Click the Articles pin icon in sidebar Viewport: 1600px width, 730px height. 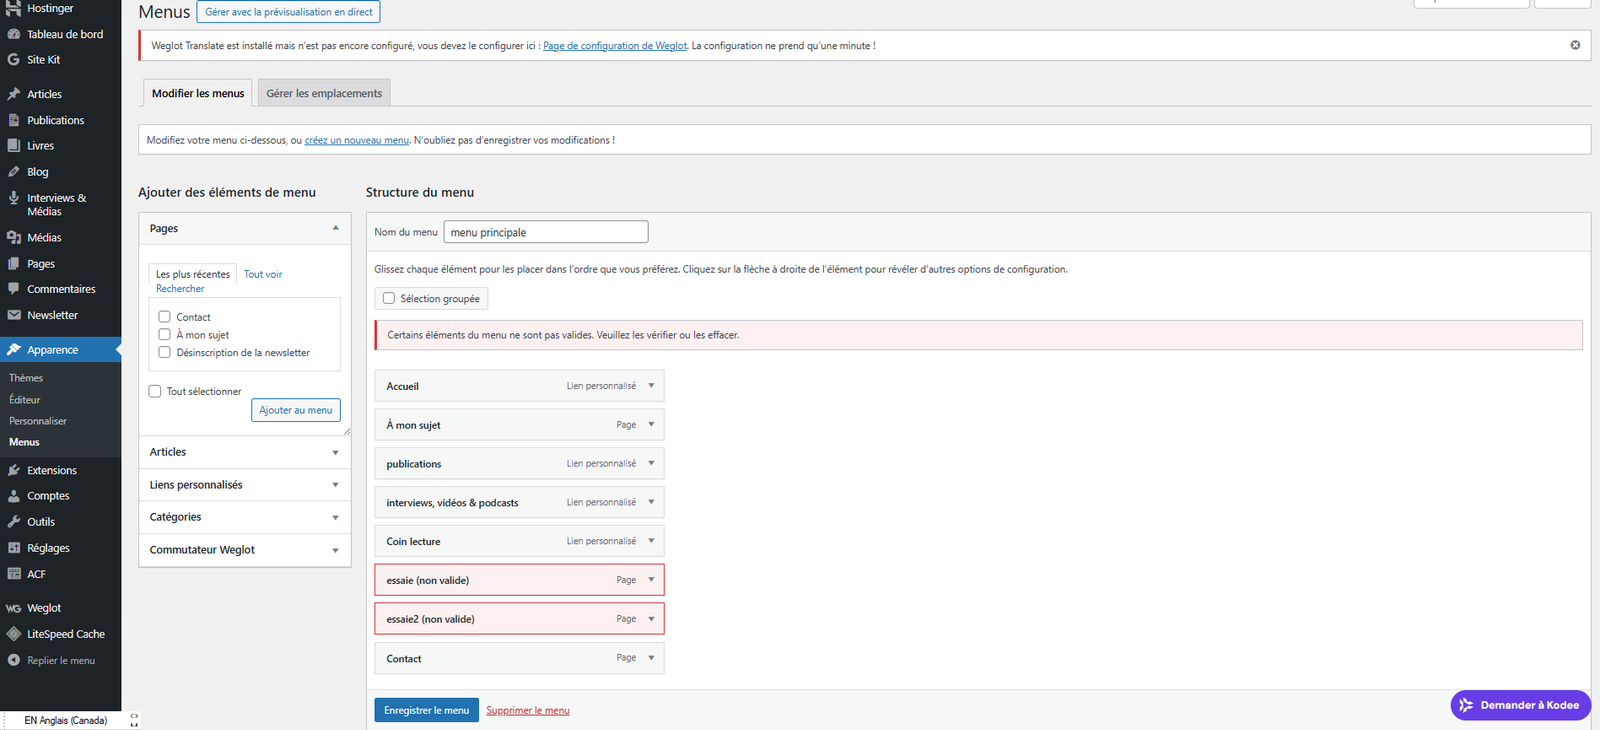(14, 94)
